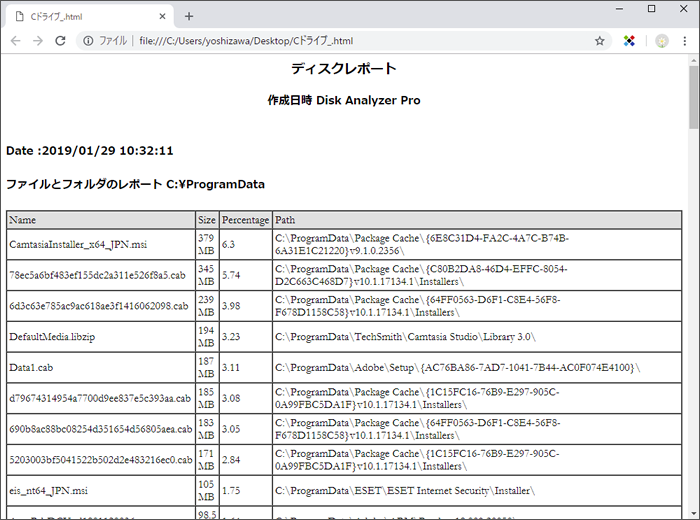The image size is (700, 520).
Task: Open the Chrome three-dot menu
Action: tap(685, 41)
